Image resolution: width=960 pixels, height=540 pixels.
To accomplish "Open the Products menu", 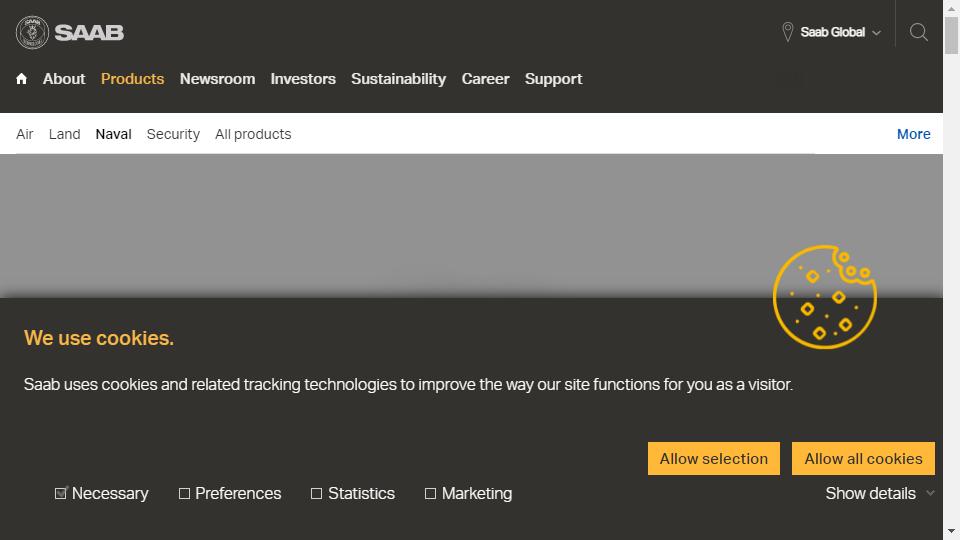I will click(x=132, y=79).
